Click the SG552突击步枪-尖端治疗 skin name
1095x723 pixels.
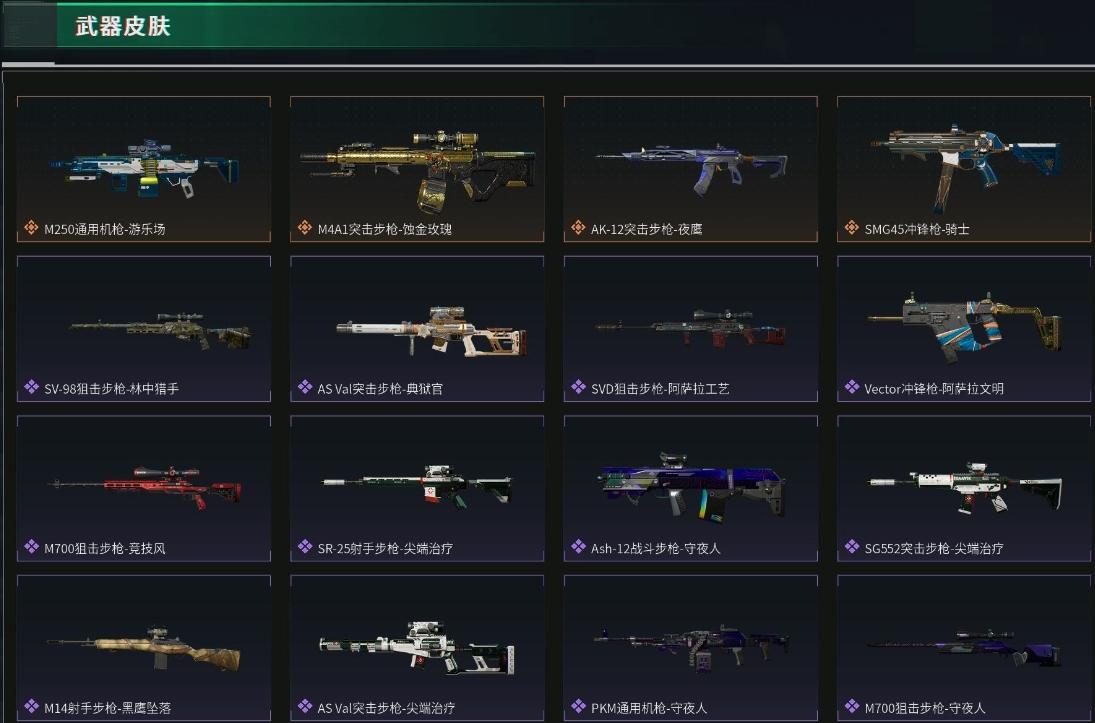[934, 548]
